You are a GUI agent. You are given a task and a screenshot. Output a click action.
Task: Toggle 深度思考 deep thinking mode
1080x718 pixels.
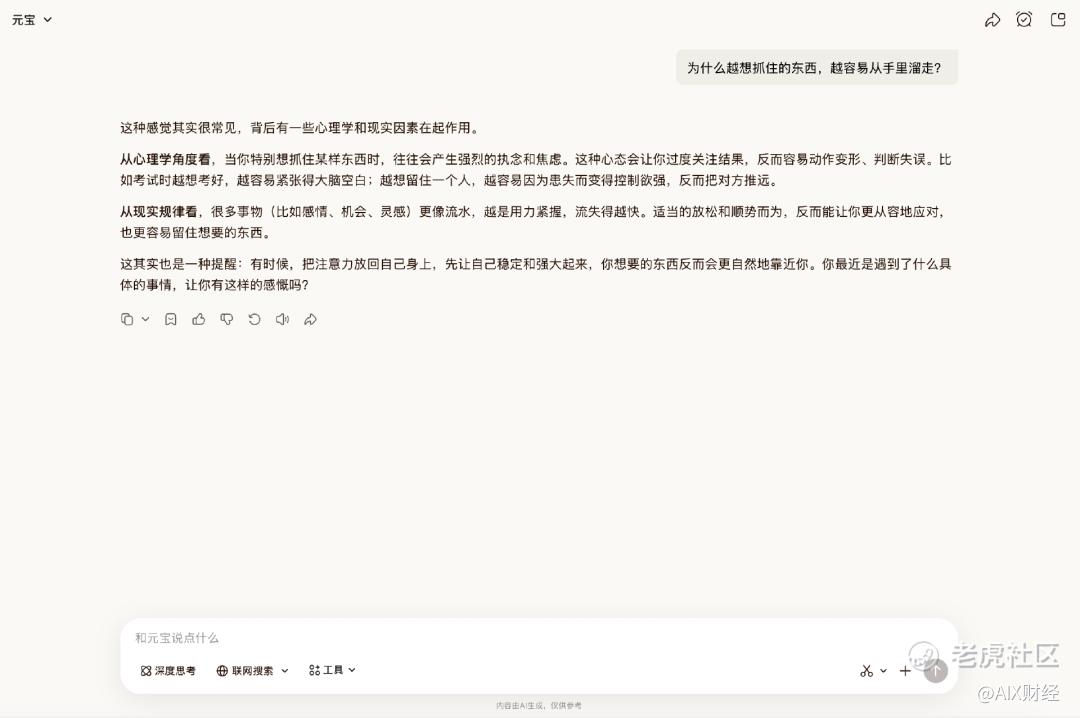point(168,670)
